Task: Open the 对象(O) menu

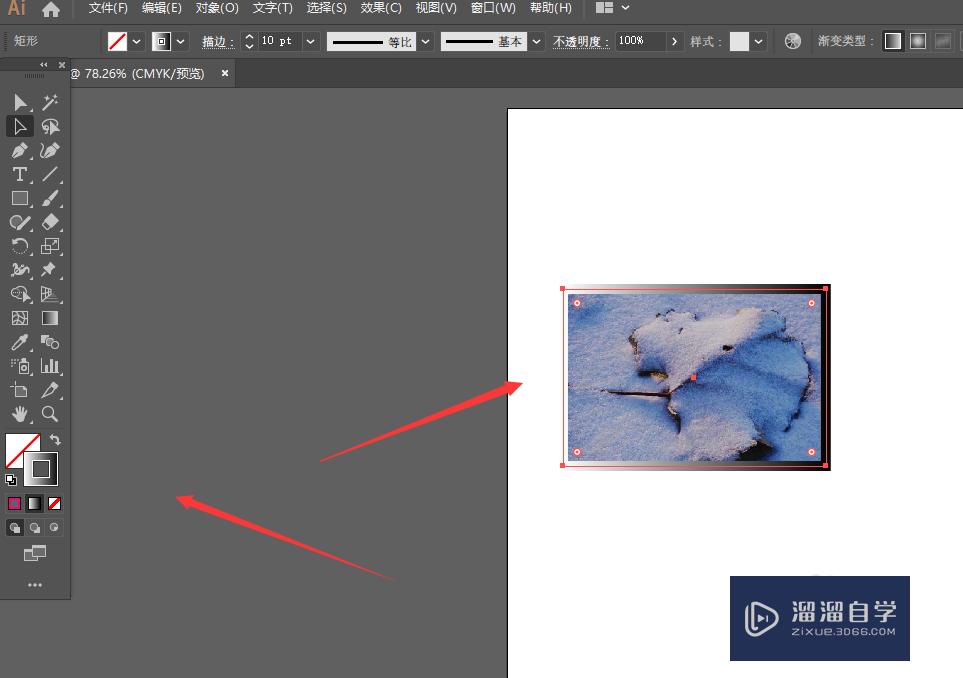Action: [217, 8]
